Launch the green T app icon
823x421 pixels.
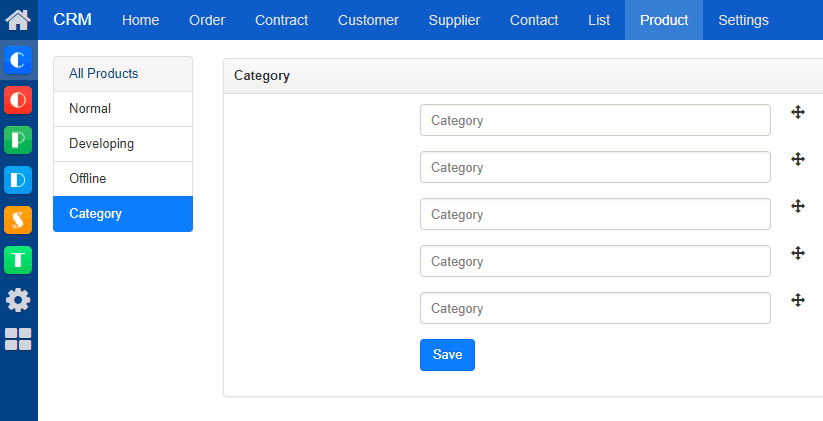click(18, 259)
